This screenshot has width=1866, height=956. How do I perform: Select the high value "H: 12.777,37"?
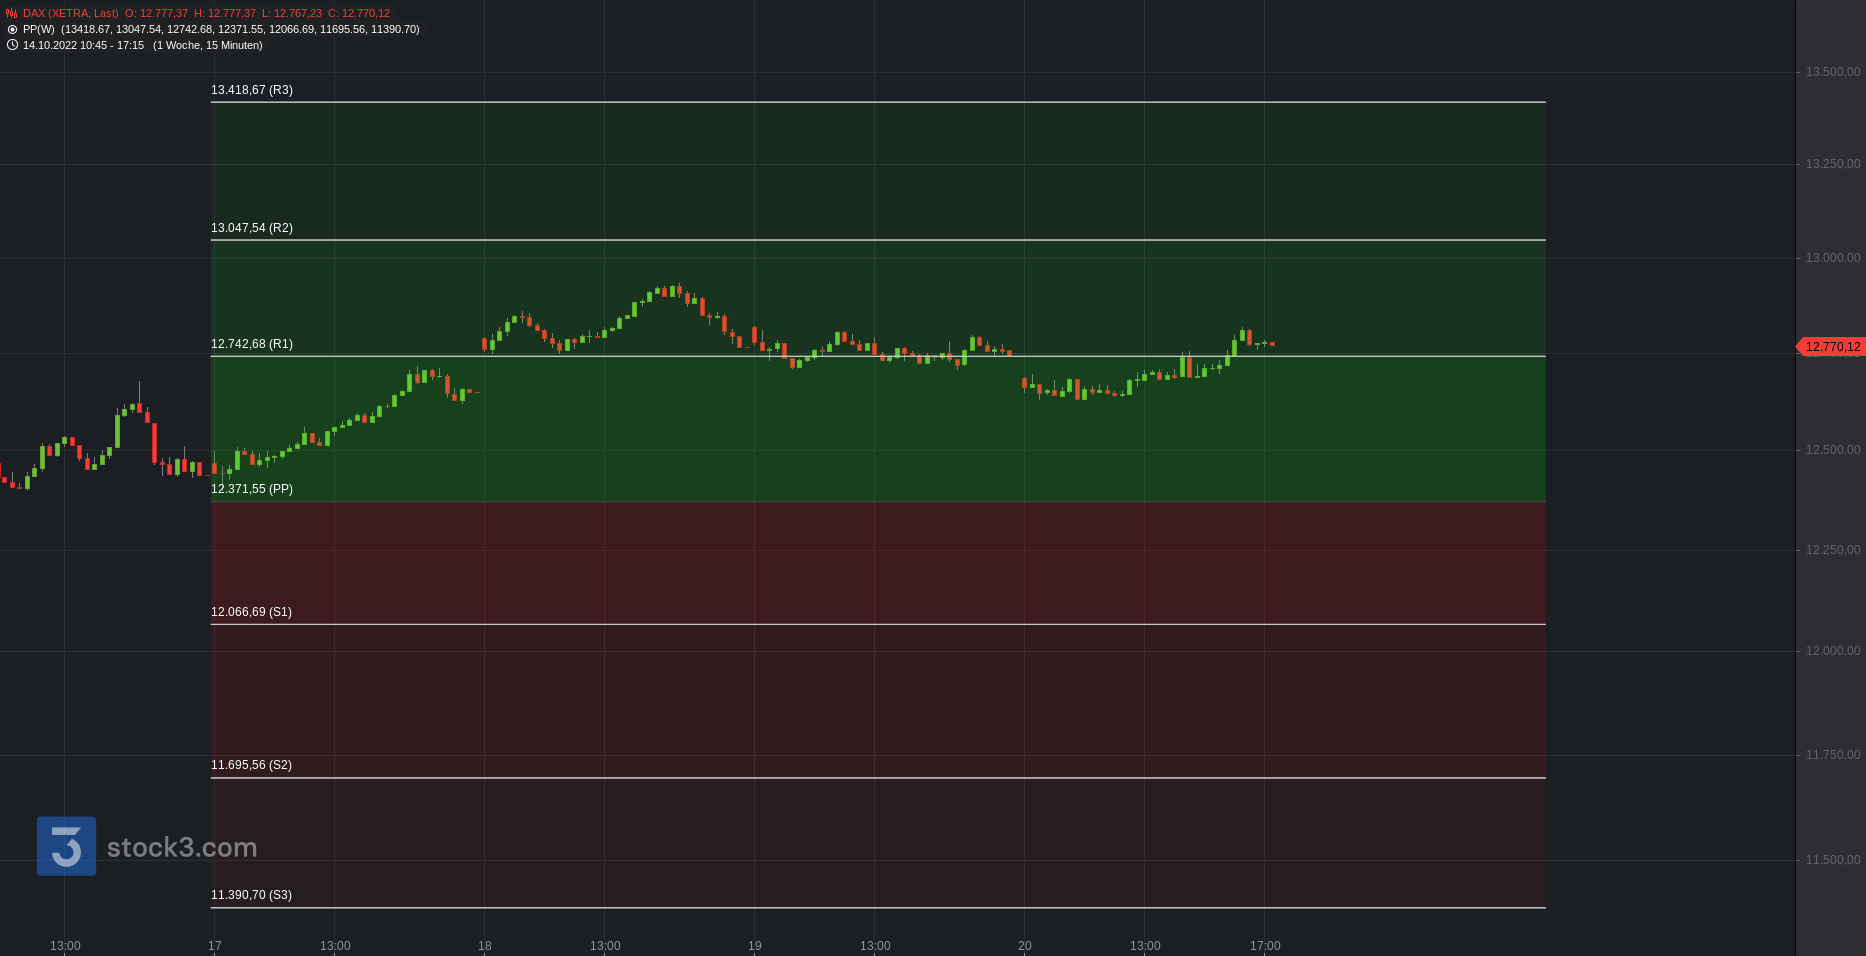pos(225,14)
